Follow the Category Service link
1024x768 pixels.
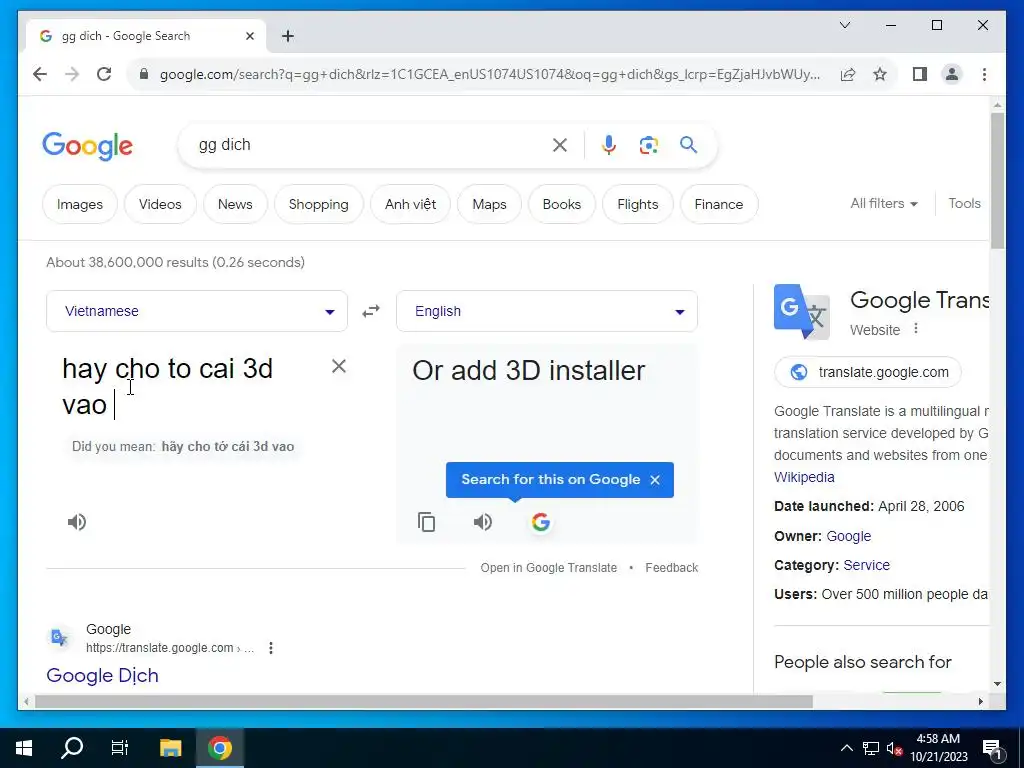pos(866,566)
